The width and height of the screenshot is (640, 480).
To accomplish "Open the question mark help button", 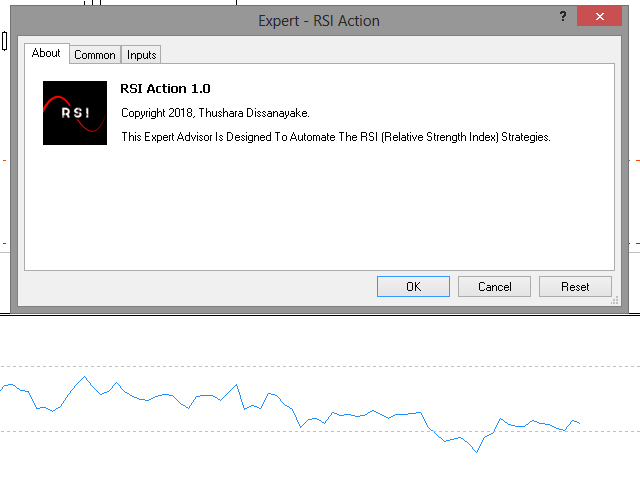I will tap(563, 16).
